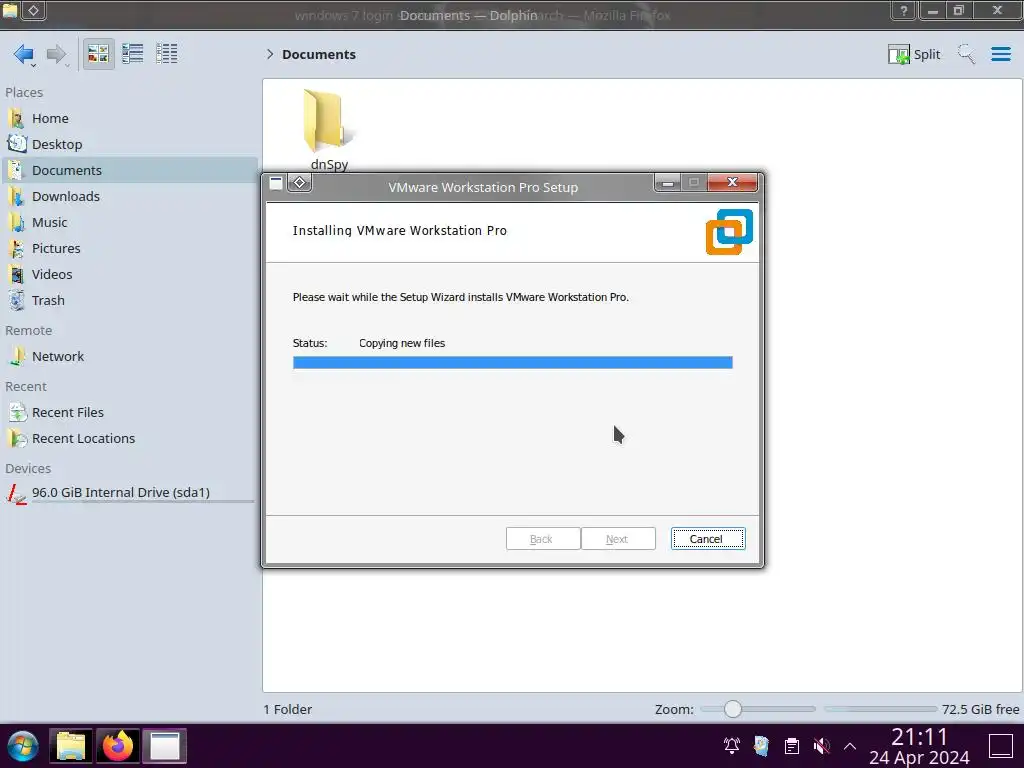
Task: Click muted volume tray icon
Action: click(x=822, y=746)
